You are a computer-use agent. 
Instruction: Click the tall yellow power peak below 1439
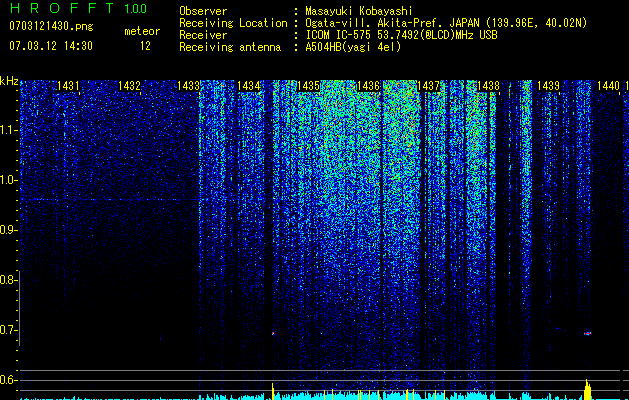pos(587,389)
